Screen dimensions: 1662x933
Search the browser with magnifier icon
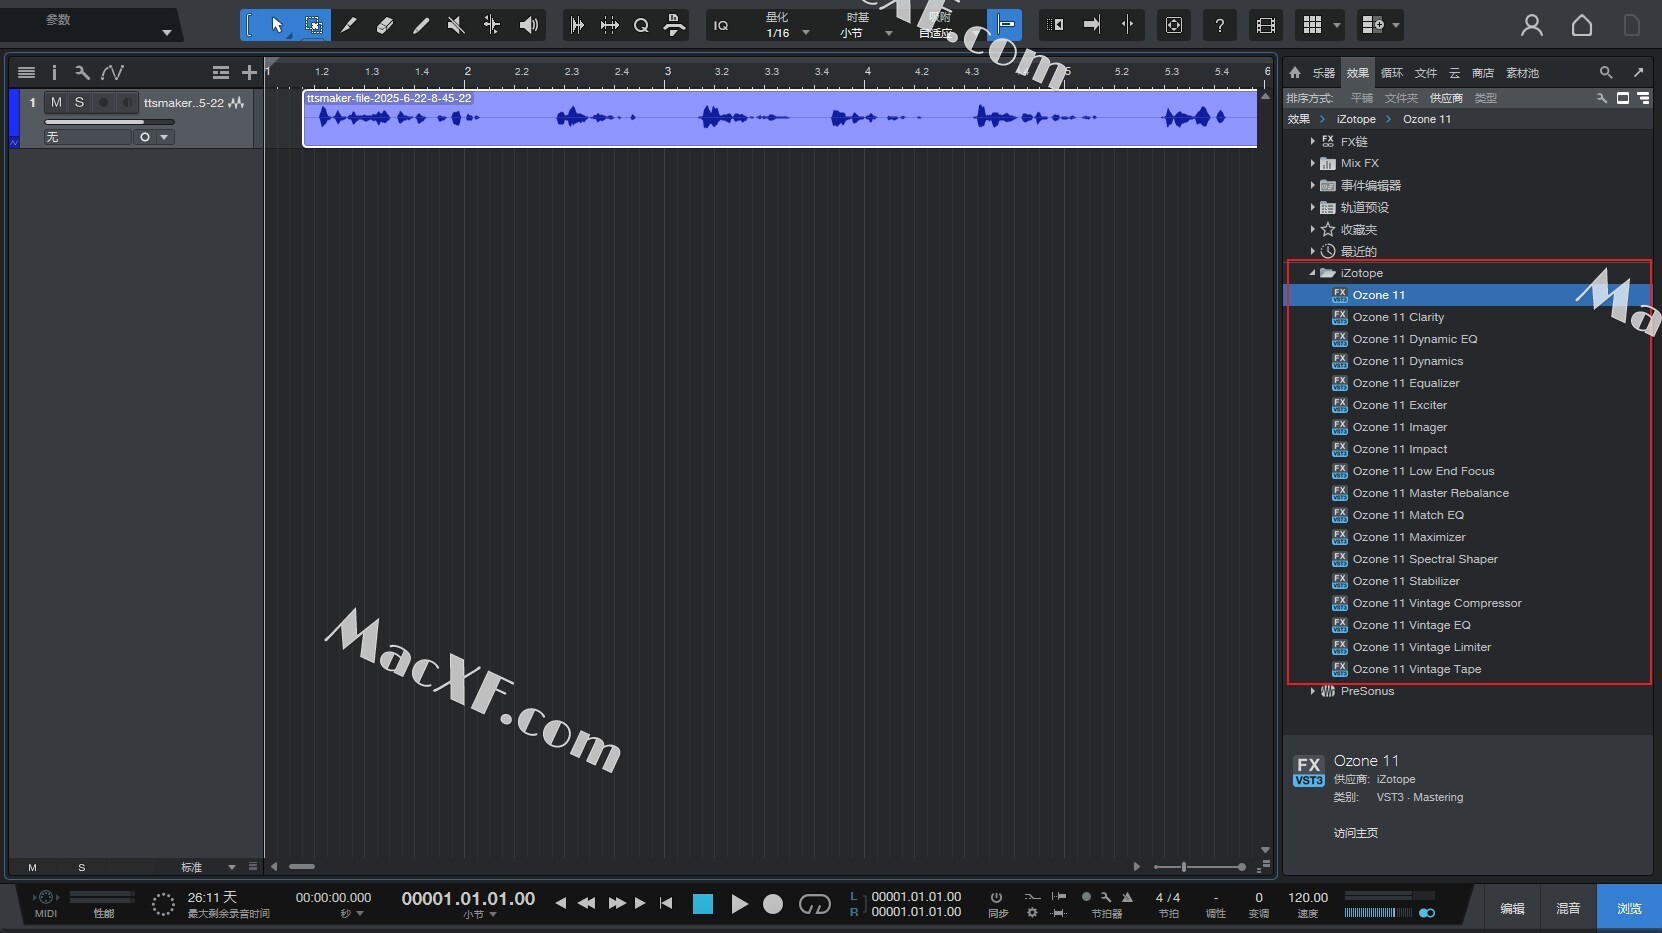[x=1606, y=72]
